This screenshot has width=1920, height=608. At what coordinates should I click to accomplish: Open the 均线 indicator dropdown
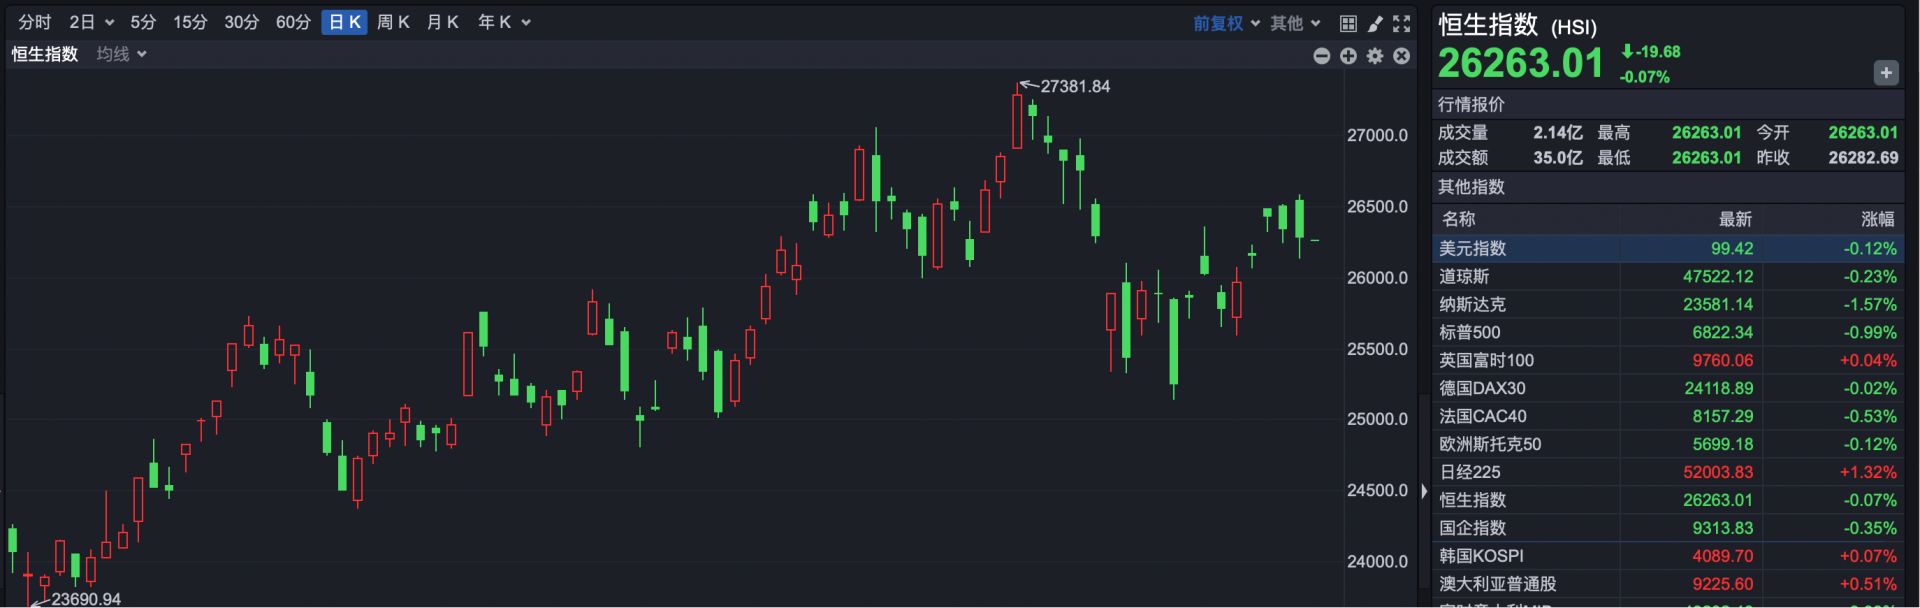[122, 54]
